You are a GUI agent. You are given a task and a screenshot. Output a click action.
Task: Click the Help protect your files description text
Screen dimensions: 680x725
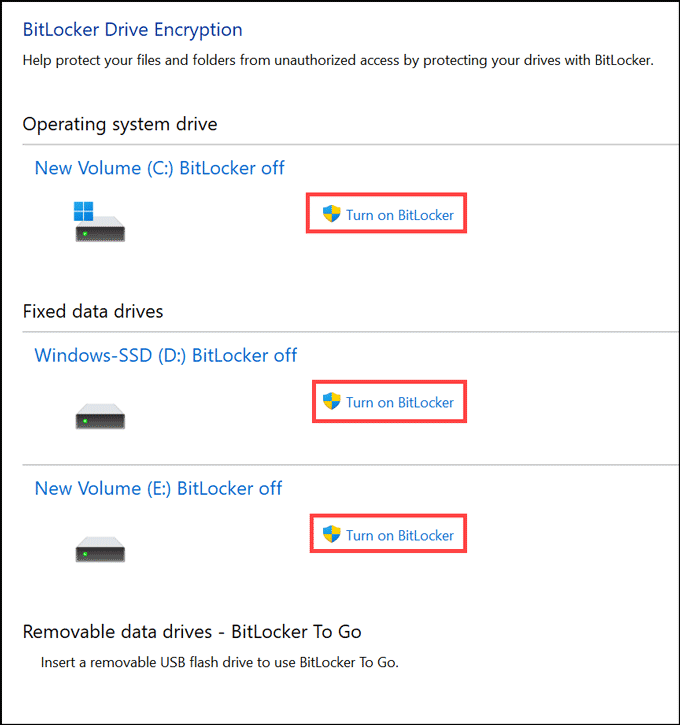[x=337, y=61]
